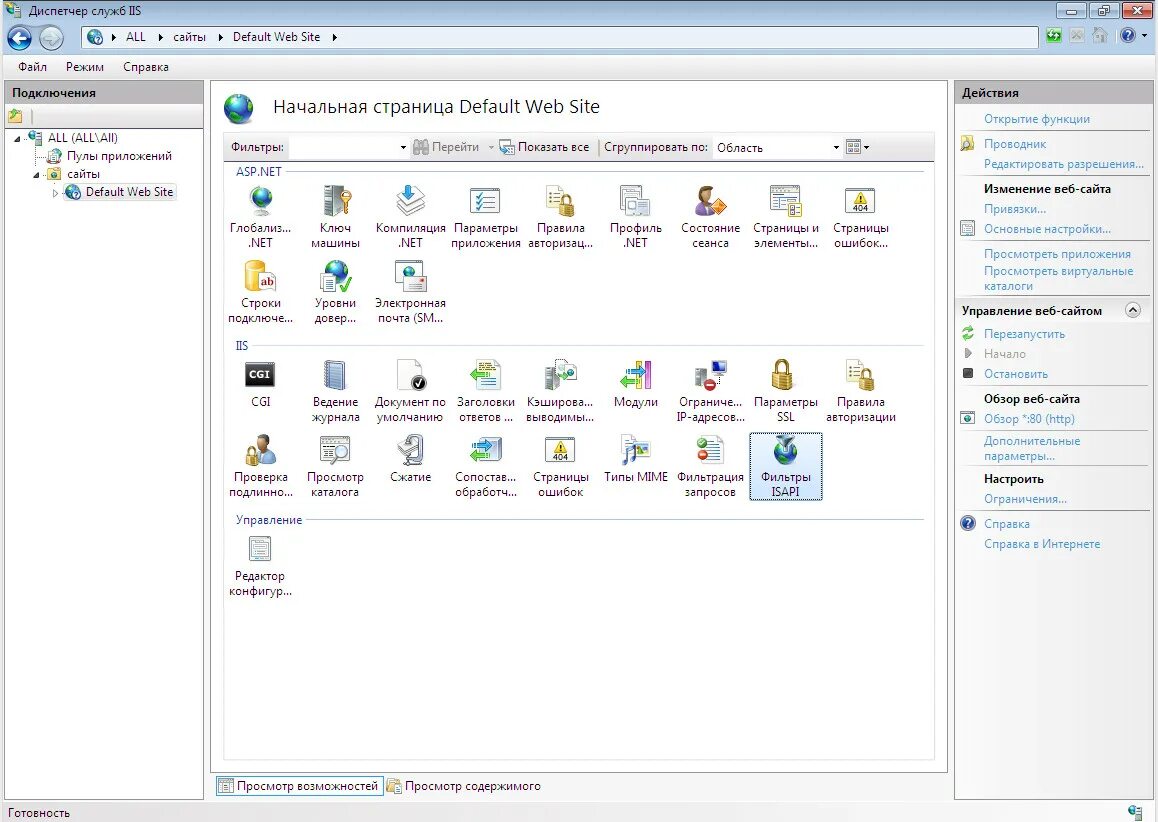Open Параметры SSL feature
This screenshot has height=822, width=1158.
coord(786,391)
